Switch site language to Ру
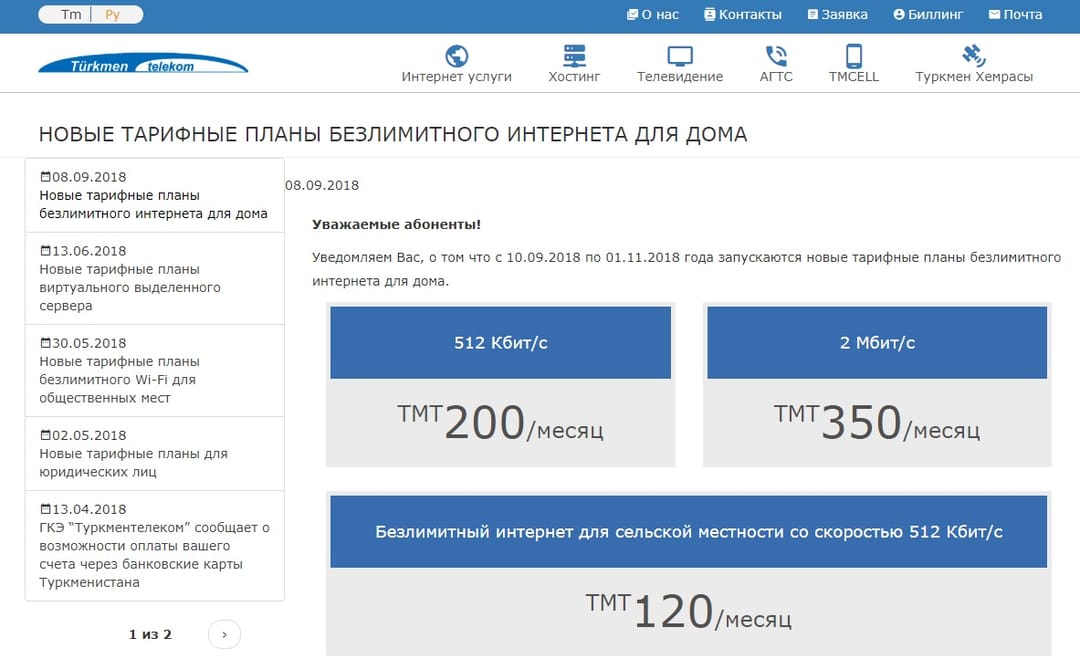The width and height of the screenshot is (1080, 668). coord(113,14)
